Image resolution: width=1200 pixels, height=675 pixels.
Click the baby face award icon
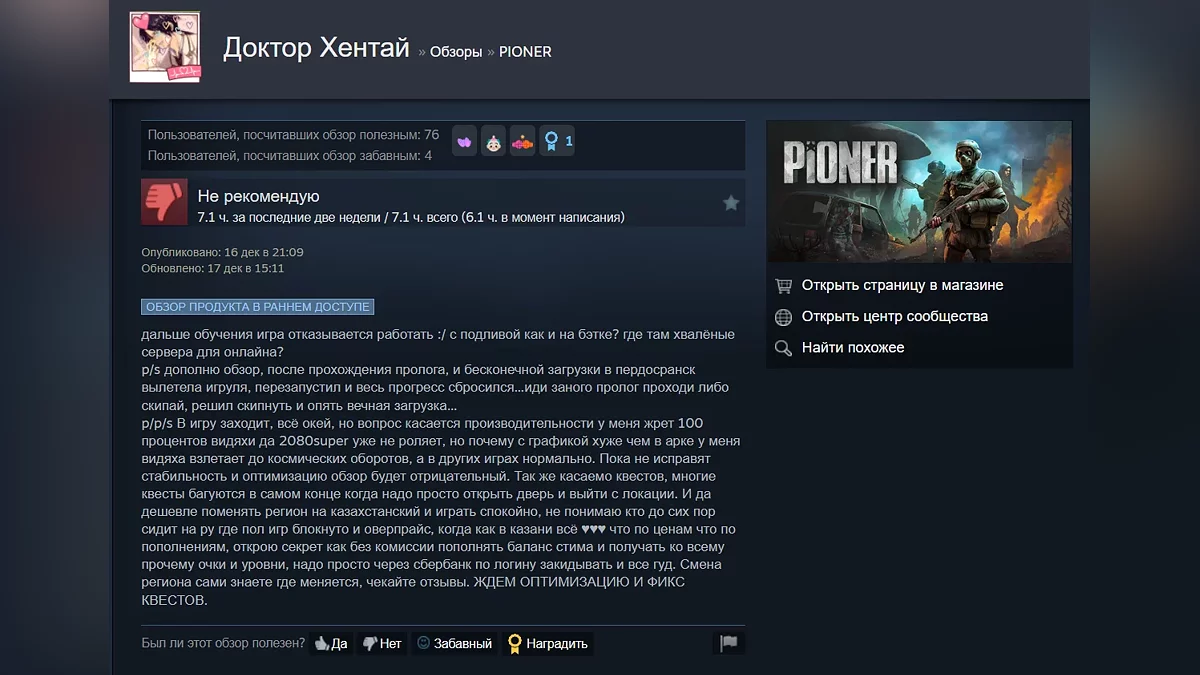click(x=494, y=142)
